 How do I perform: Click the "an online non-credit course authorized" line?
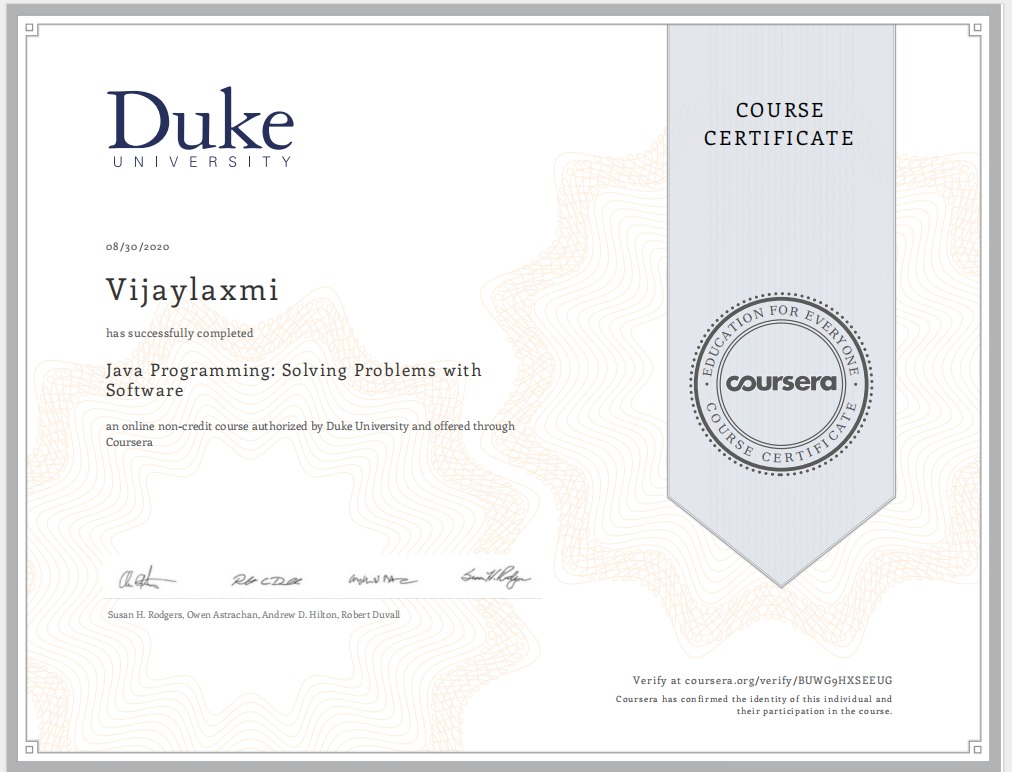[310, 434]
